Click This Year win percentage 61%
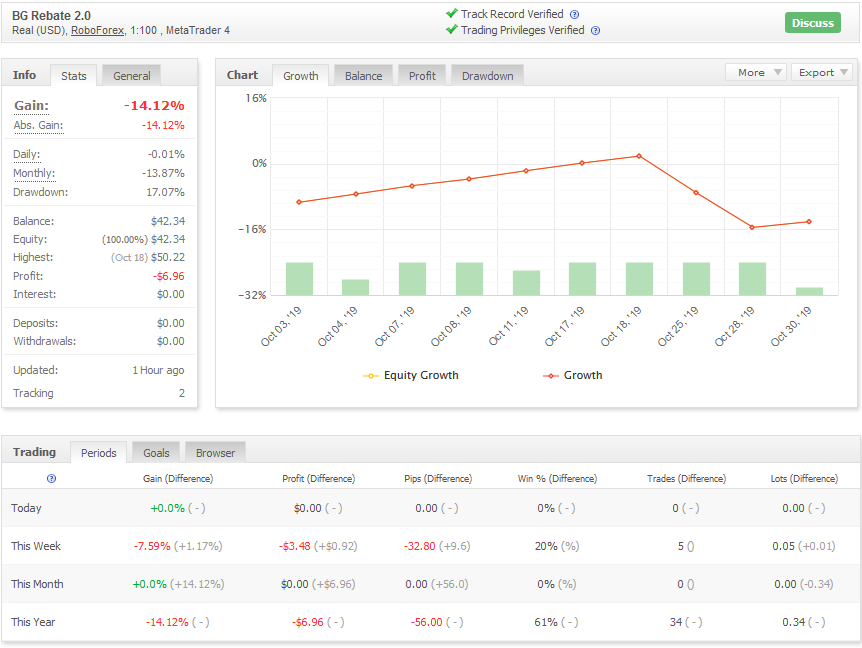 coord(544,622)
